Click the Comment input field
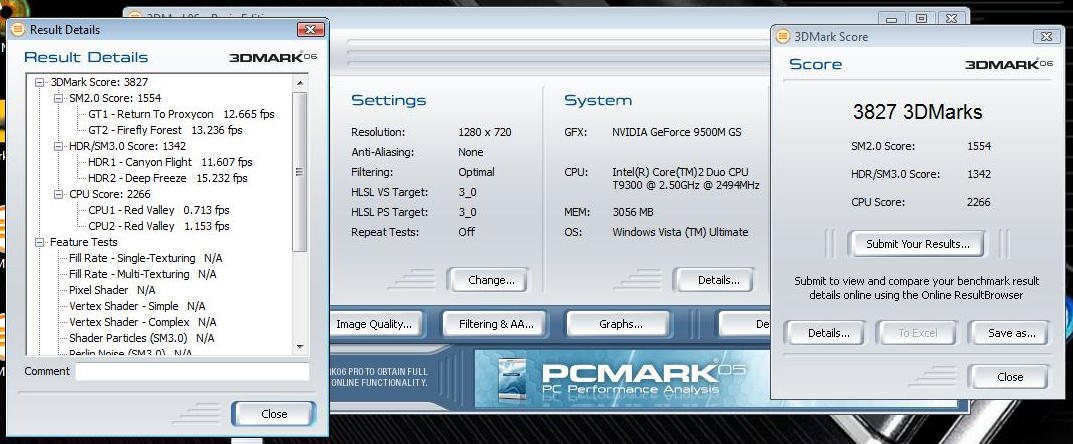Viewport: 1073px width, 444px height. 192,371
